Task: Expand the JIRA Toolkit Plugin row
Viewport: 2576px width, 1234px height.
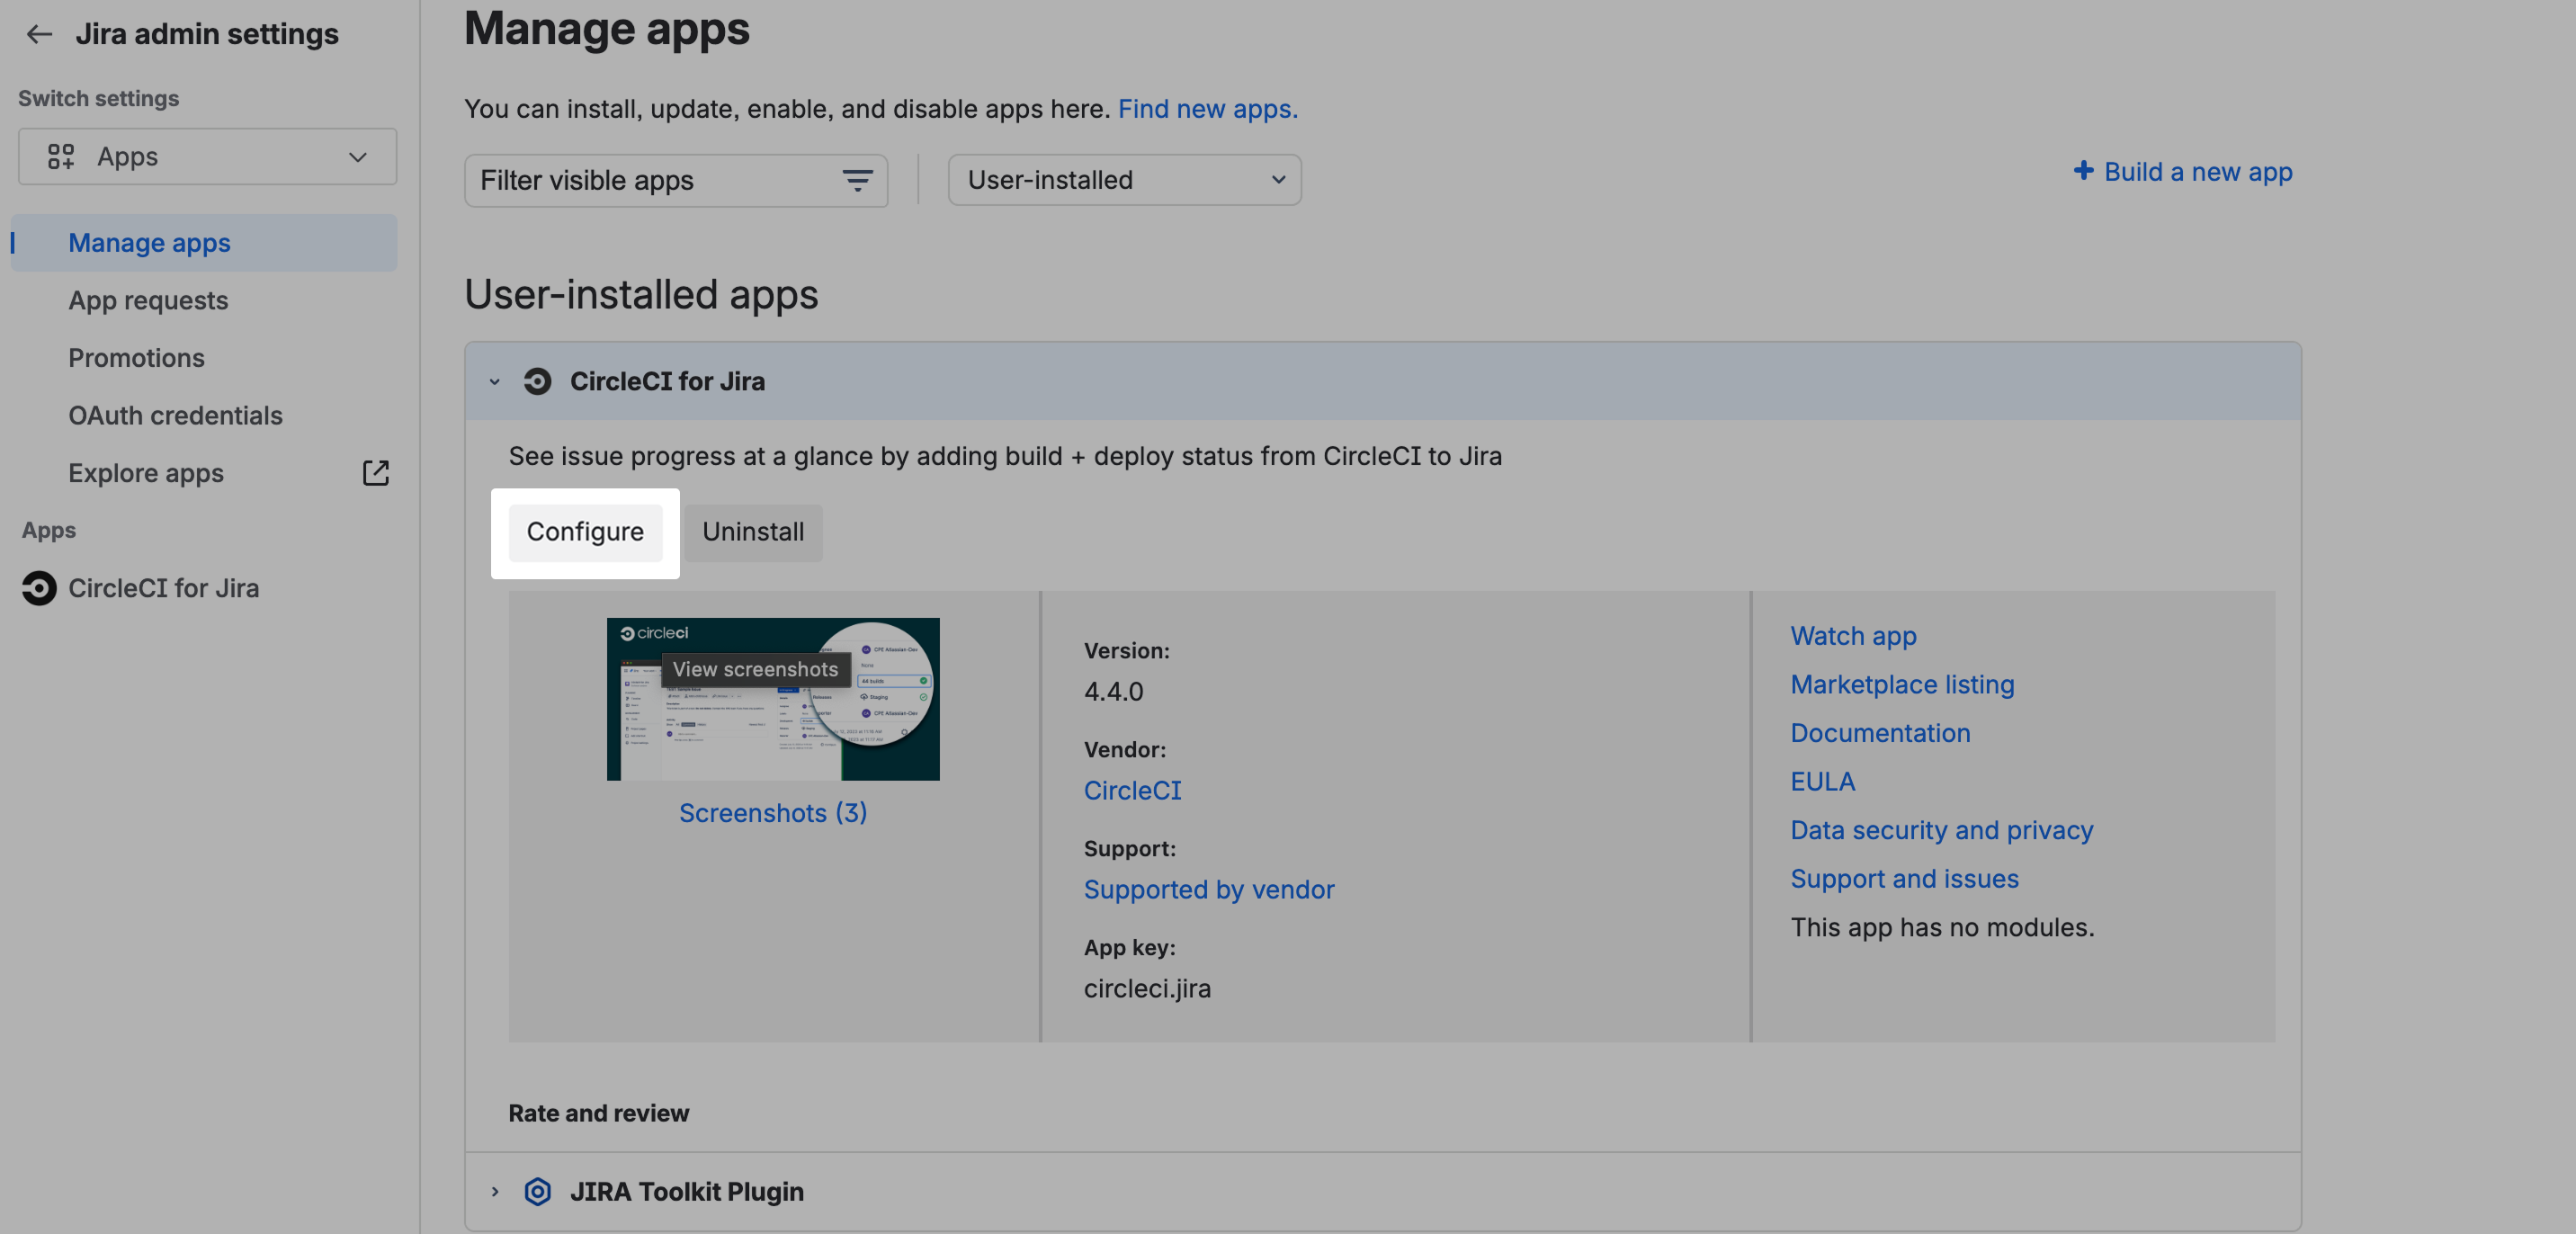Action: [494, 1191]
